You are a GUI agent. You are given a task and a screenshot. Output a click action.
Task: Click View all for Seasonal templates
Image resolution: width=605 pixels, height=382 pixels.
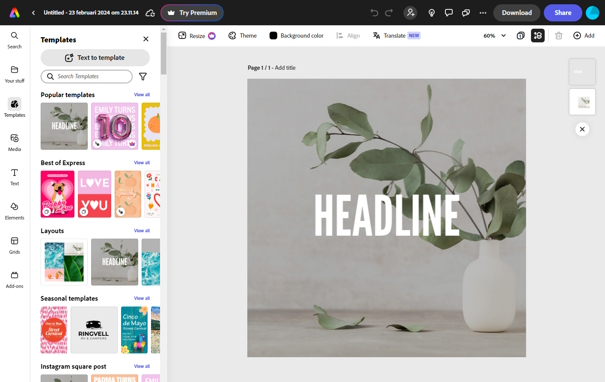coord(142,298)
